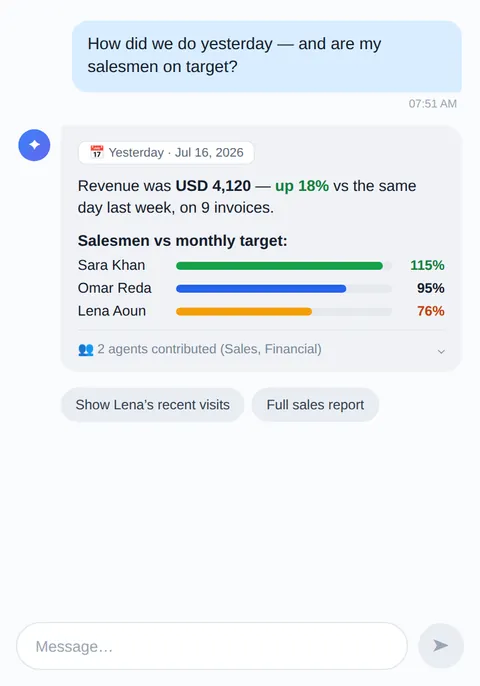Click the "up 18%" green text
This screenshot has height=686, width=480.
click(302, 186)
